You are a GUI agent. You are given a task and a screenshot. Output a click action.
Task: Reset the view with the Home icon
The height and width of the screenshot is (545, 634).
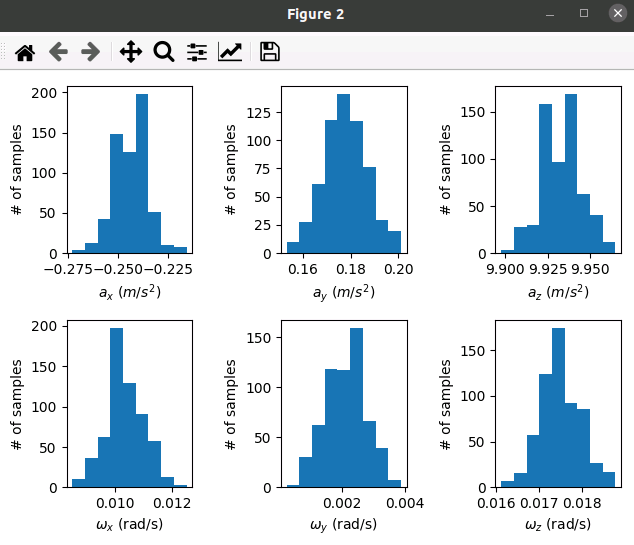pyautogui.click(x=25, y=52)
